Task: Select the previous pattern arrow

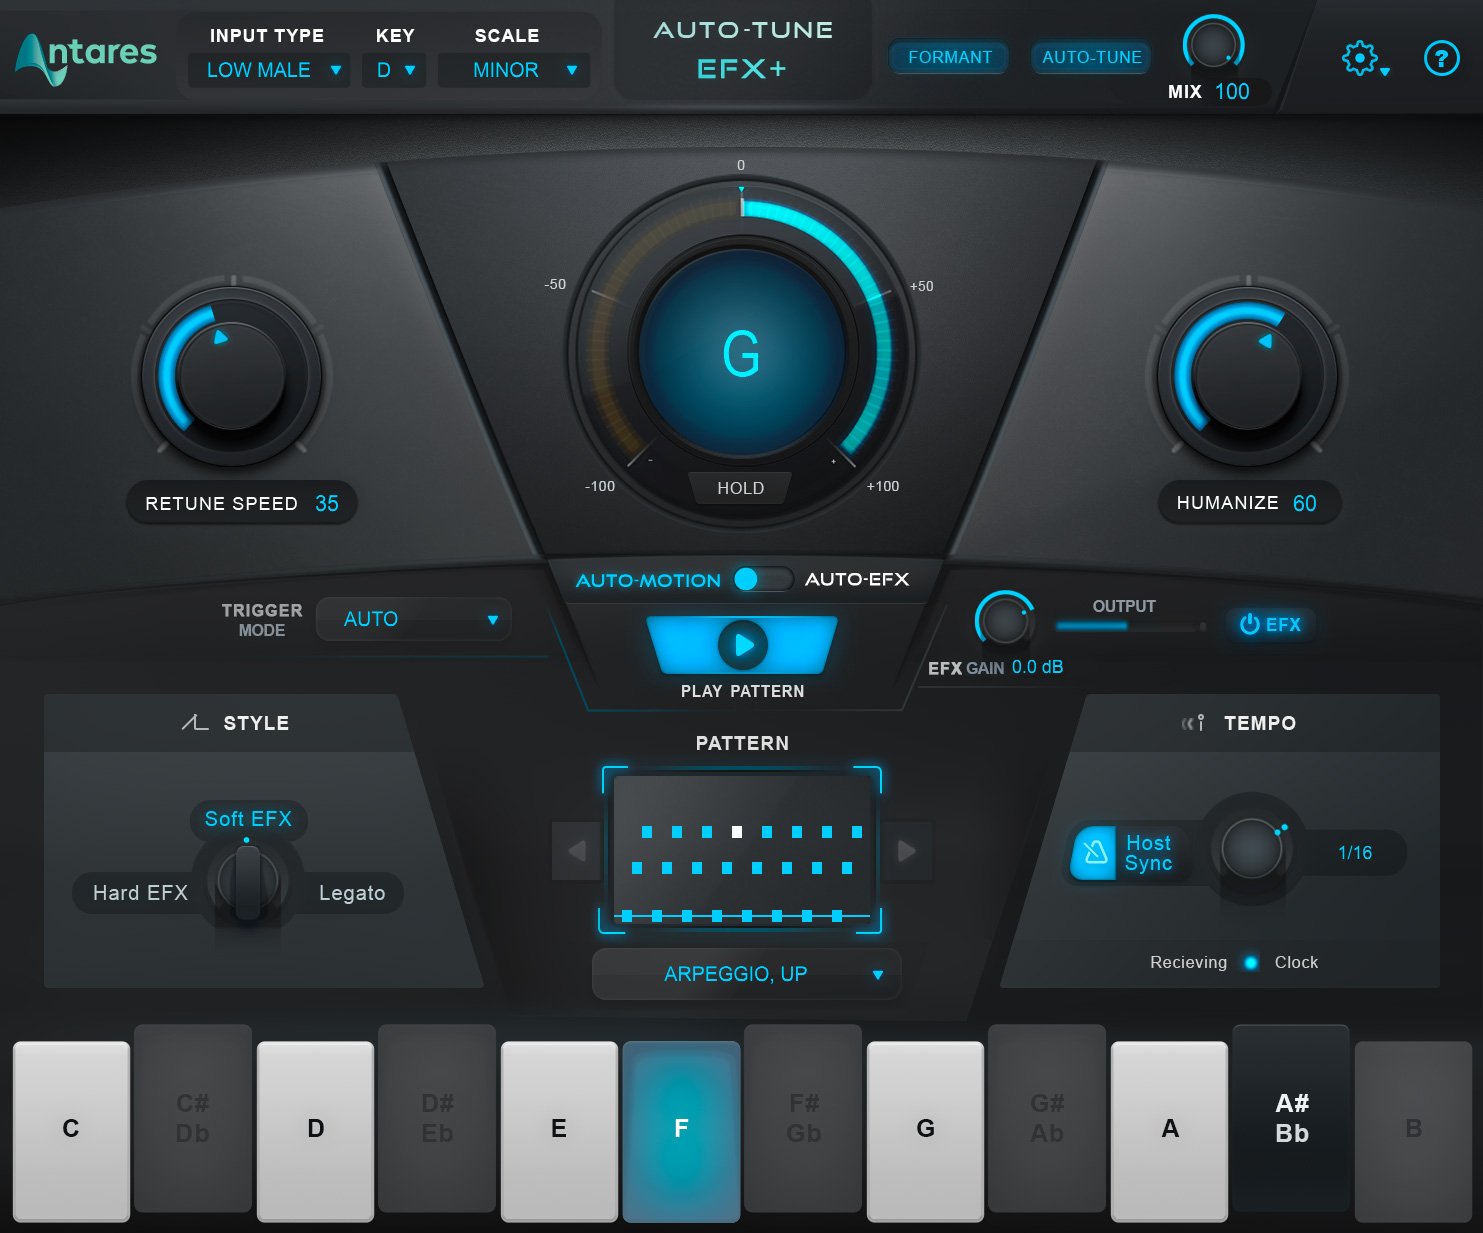Action: pos(576,851)
